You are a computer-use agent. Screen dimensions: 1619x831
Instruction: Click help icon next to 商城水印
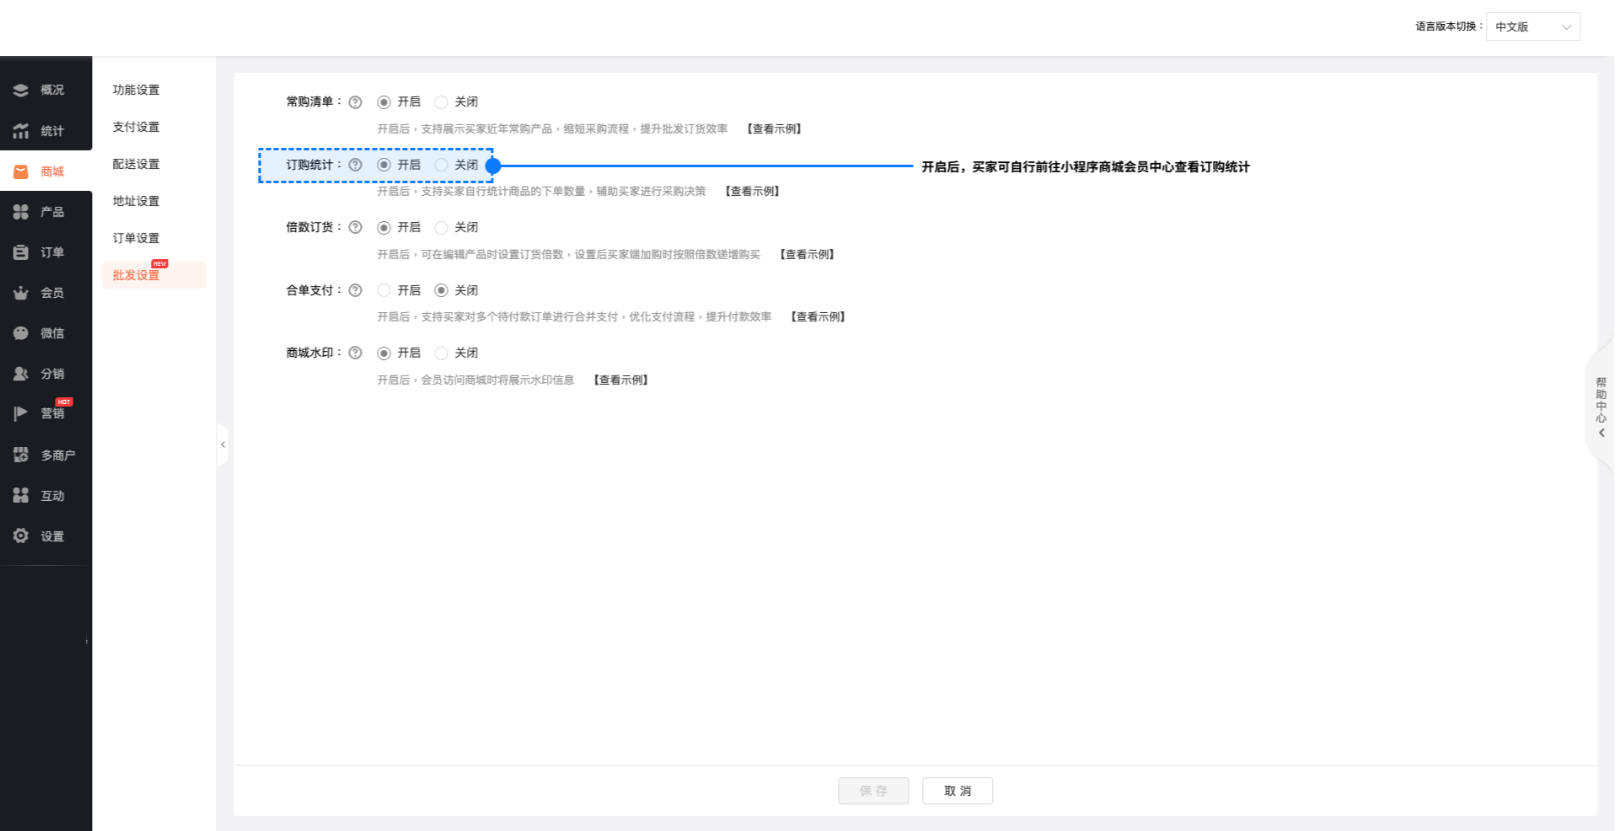coord(355,353)
